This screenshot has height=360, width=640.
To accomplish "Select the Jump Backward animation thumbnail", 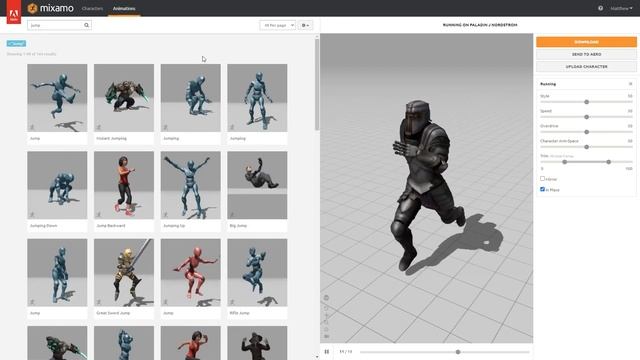I will pyautogui.click(x=124, y=185).
